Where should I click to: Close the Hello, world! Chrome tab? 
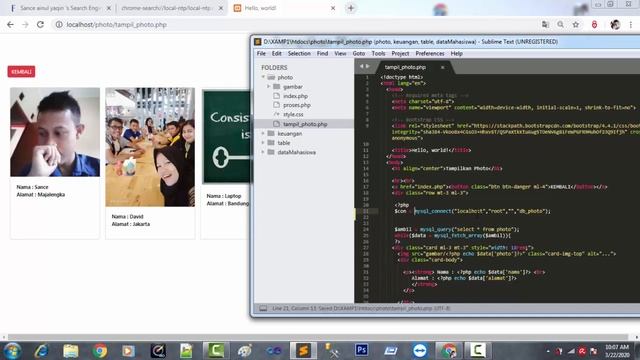point(333,8)
